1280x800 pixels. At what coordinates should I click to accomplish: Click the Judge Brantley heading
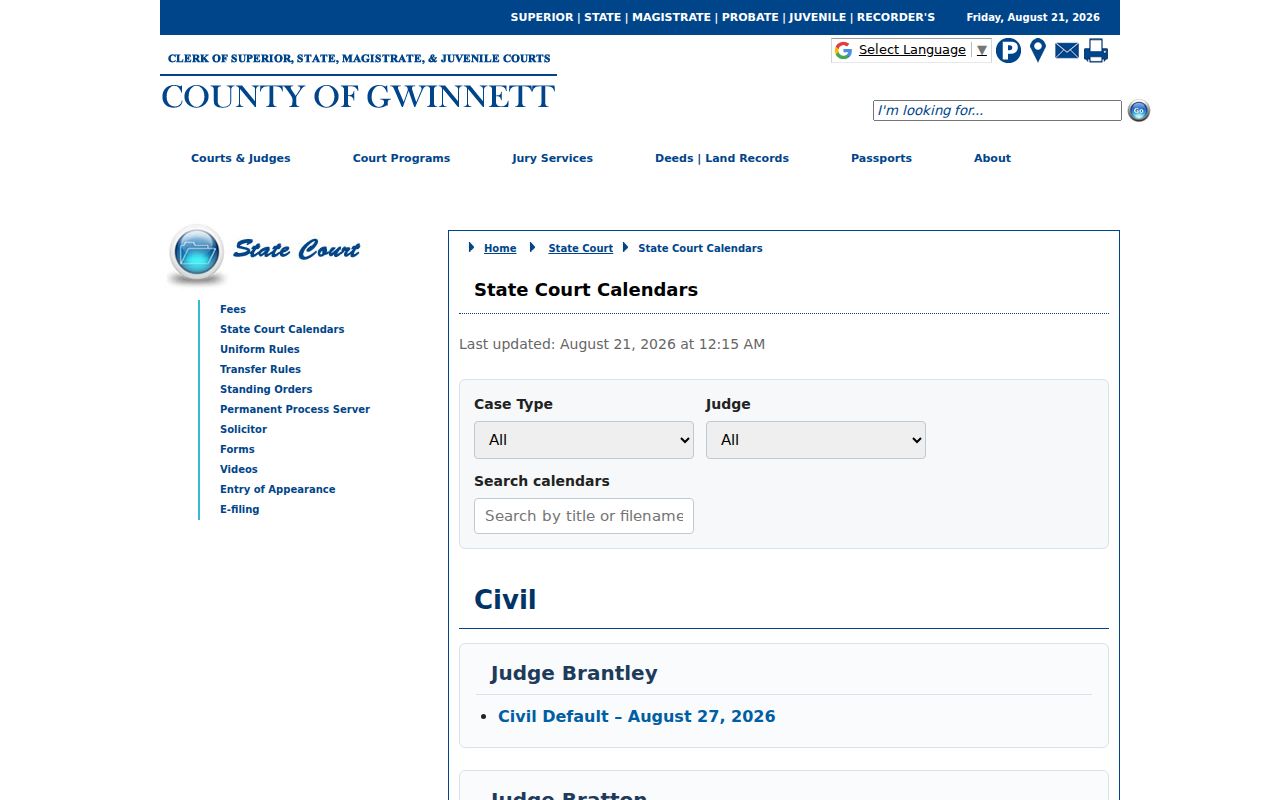click(x=574, y=673)
